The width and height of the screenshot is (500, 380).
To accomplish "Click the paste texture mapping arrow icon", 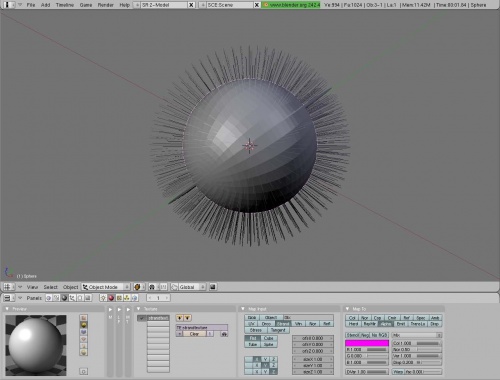I will [188, 318].
